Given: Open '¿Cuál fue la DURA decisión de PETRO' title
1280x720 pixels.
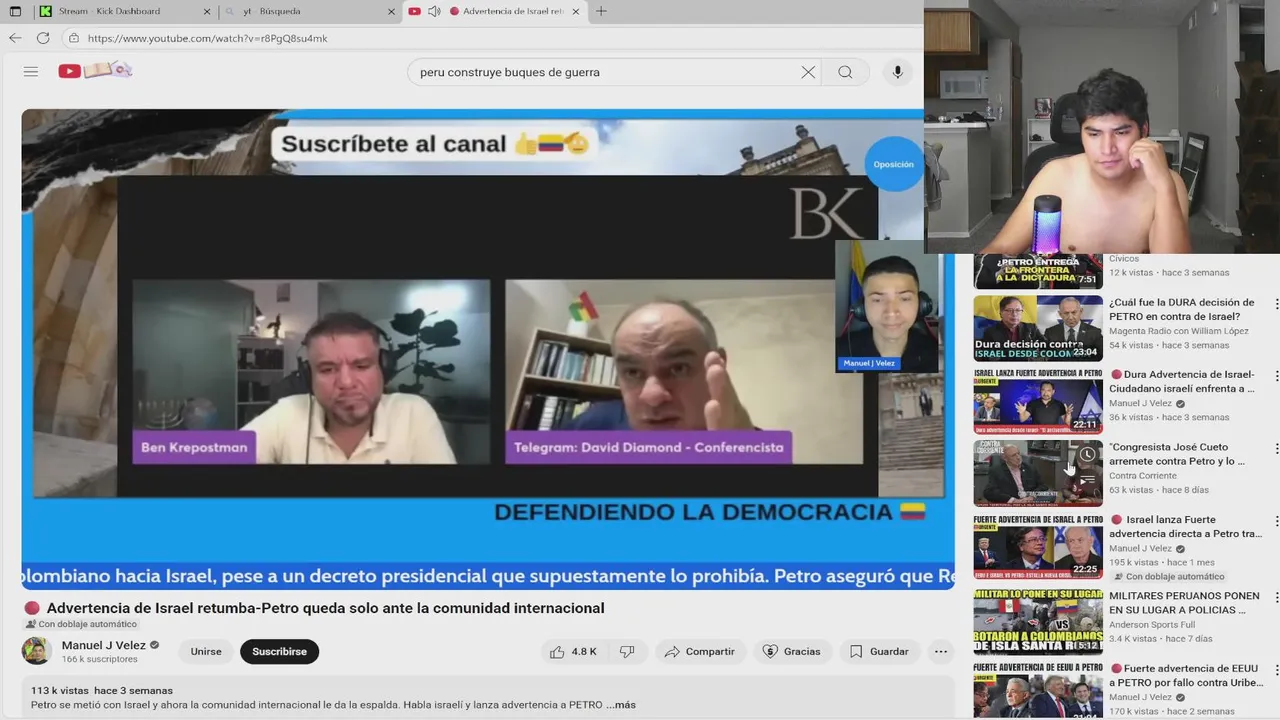Looking at the screenshot, I should tap(1181, 310).
